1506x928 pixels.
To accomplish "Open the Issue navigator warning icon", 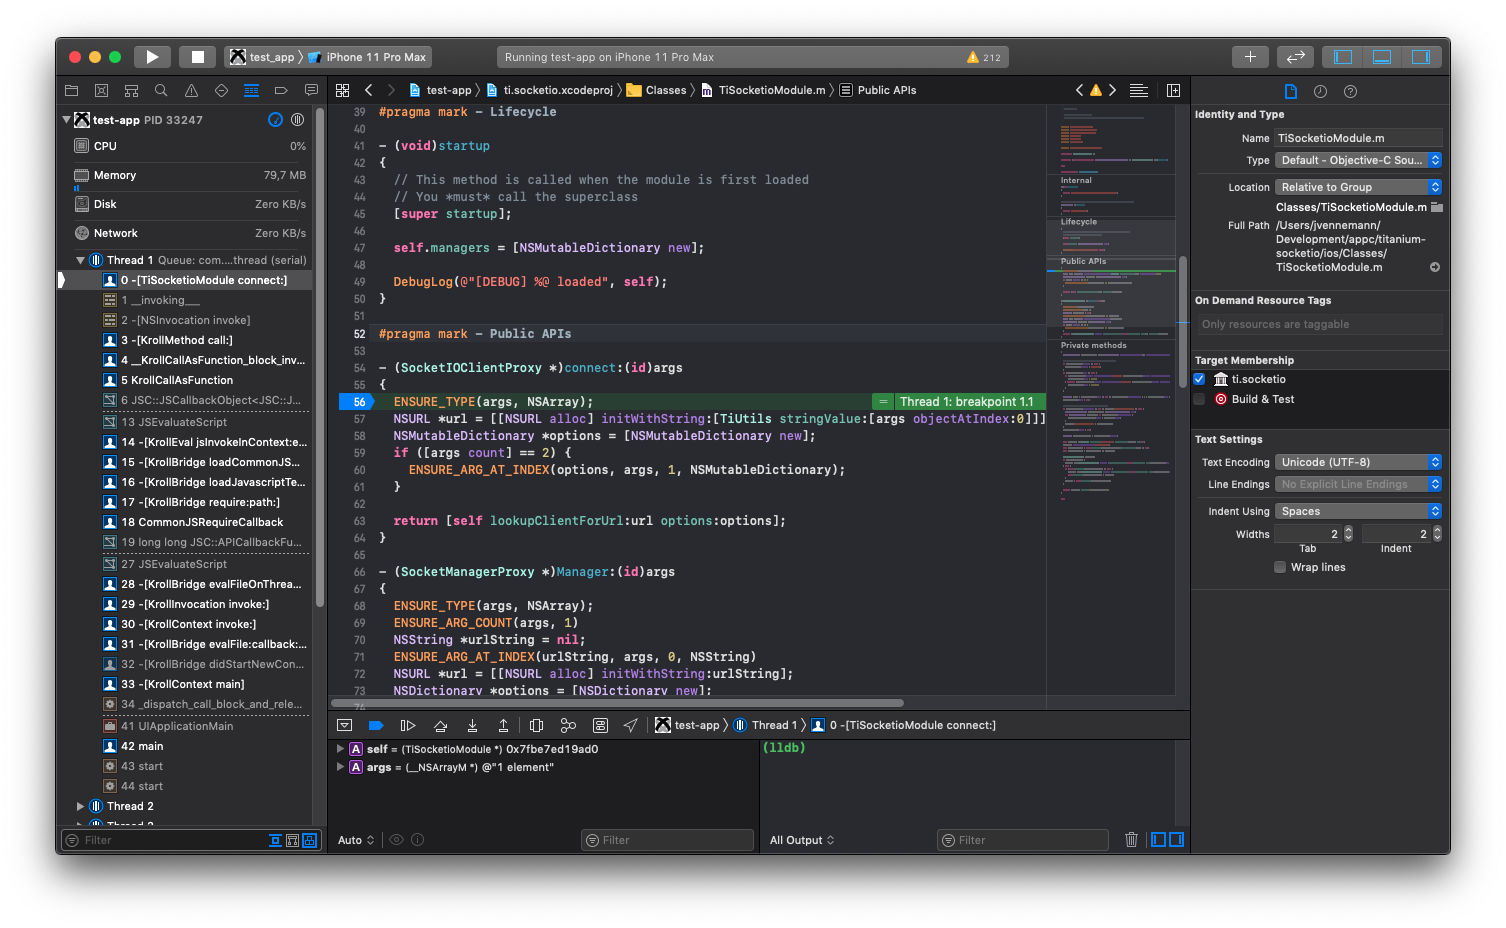I will coord(191,90).
